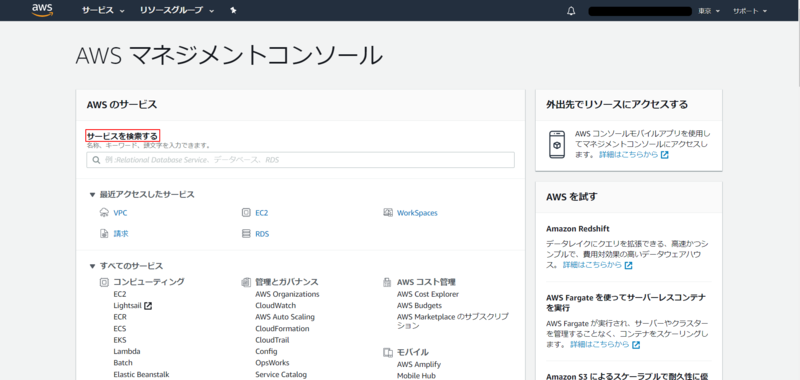Open Config service link
Image resolution: width=800 pixels, height=380 pixels.
point(266,351)
